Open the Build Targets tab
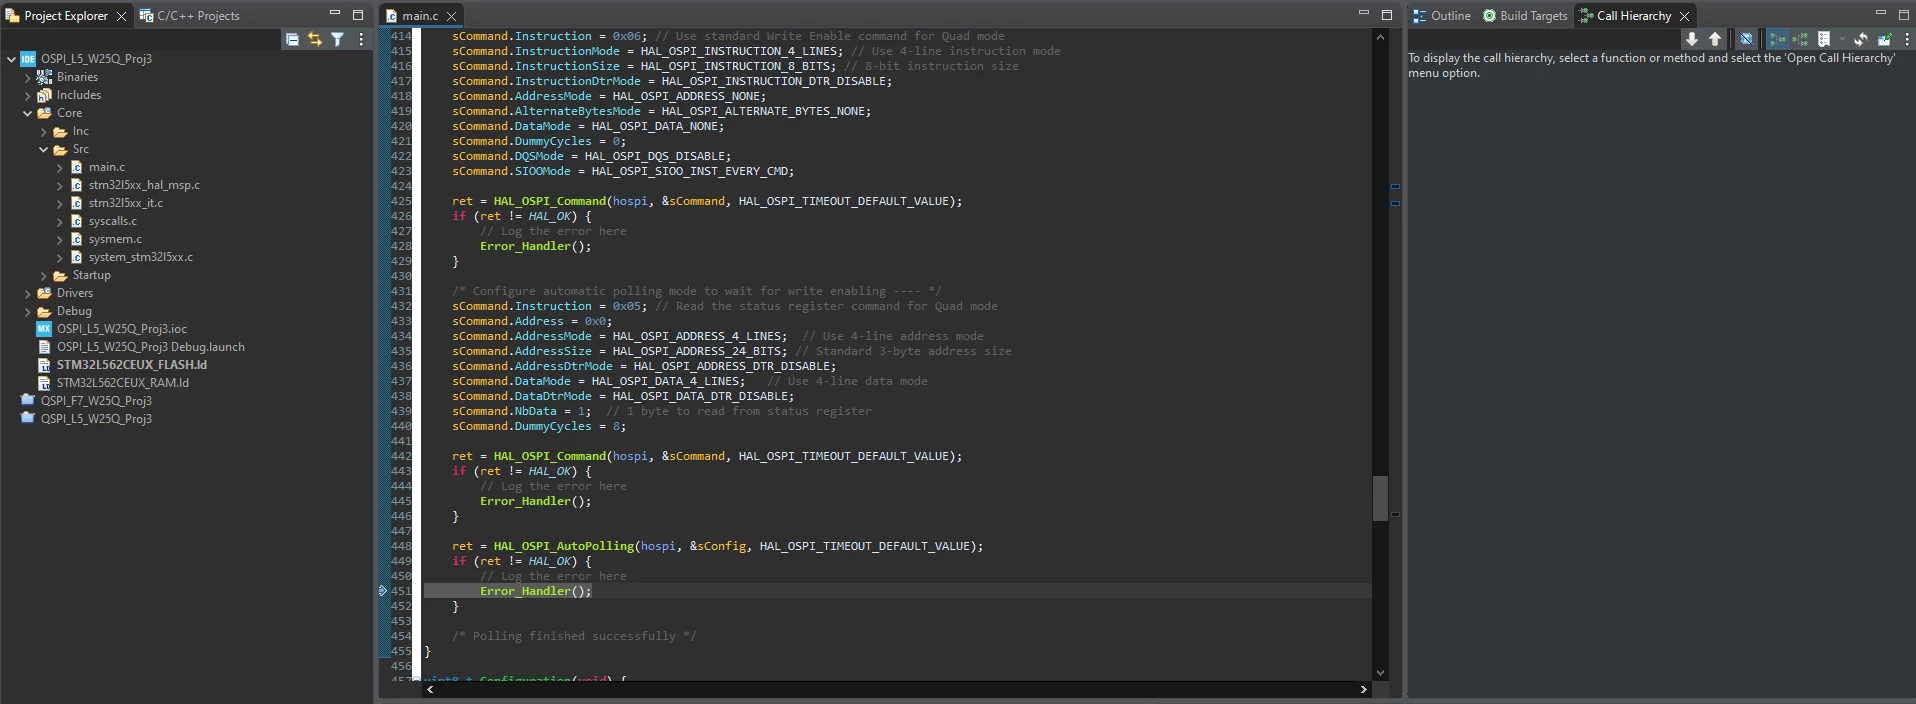This screenshot has width=1916, height=704. pos(1525,15)
